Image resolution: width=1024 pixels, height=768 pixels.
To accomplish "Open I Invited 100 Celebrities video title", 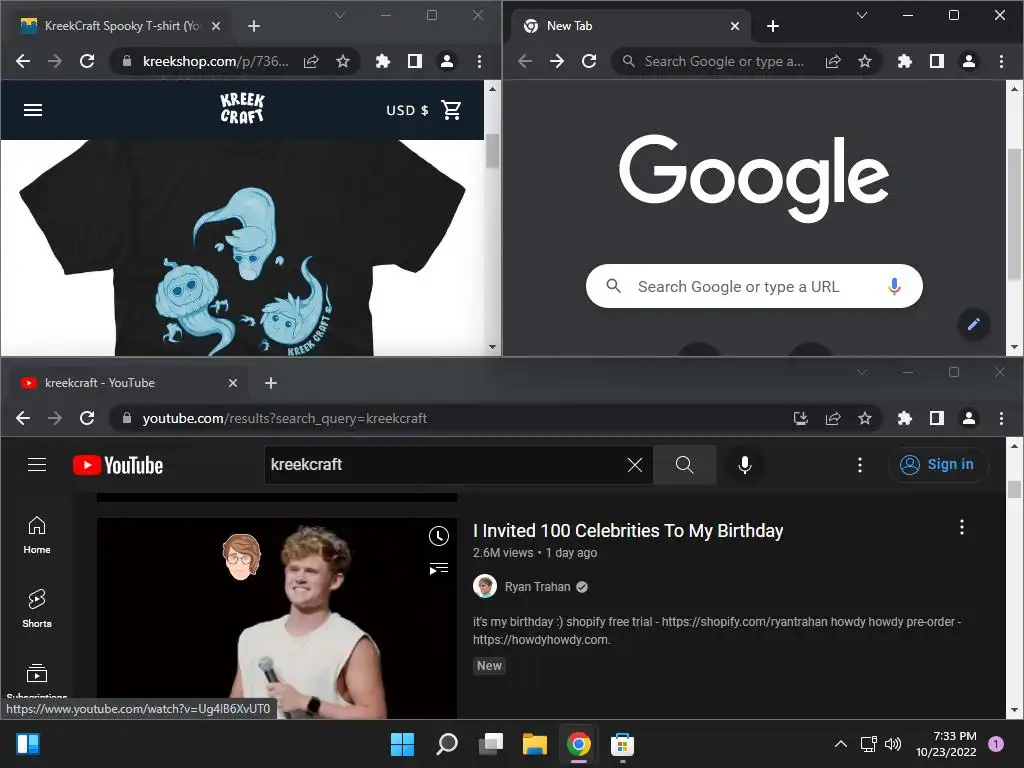I will tap(628, 530).
